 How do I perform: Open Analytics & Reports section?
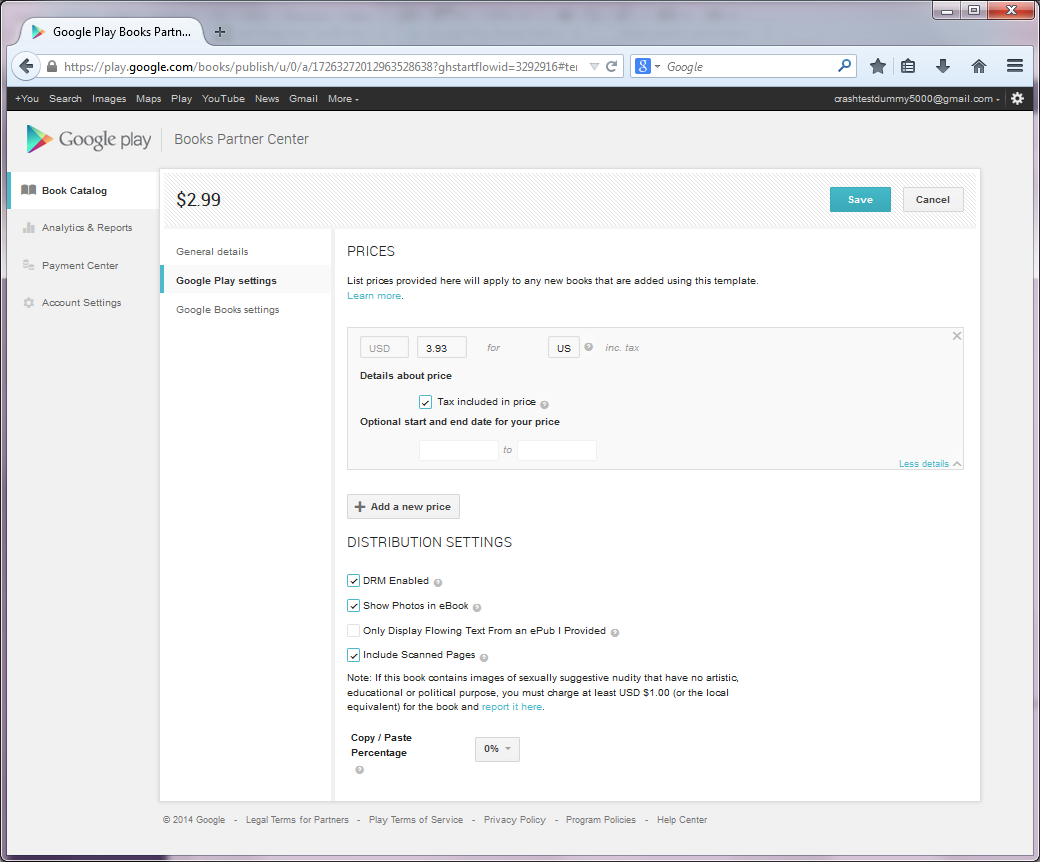(87, 227)
